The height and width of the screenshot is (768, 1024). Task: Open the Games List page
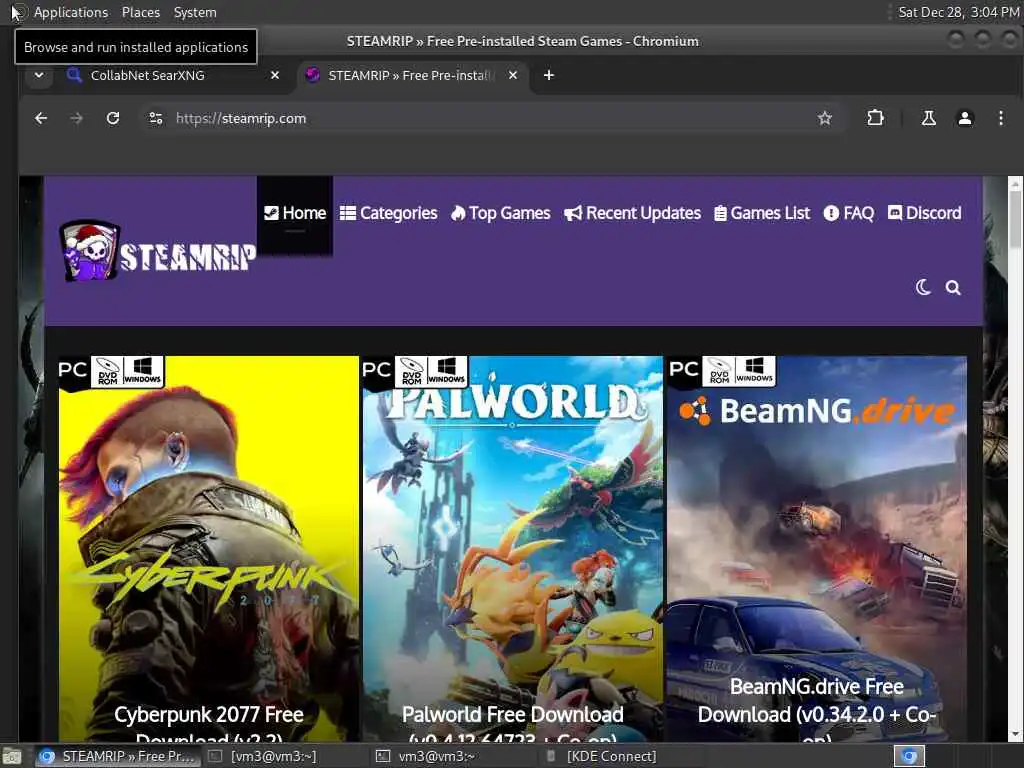(x=762, y=213)
